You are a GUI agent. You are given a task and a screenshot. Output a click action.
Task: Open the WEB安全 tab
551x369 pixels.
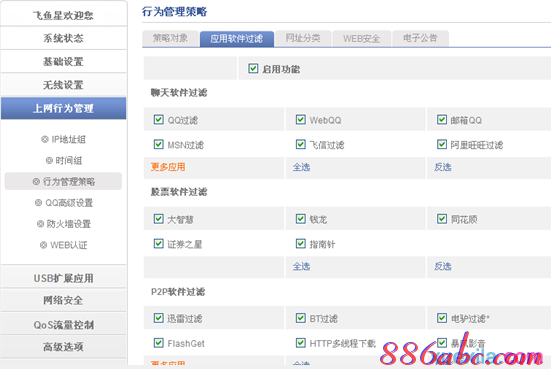point(362,38)
